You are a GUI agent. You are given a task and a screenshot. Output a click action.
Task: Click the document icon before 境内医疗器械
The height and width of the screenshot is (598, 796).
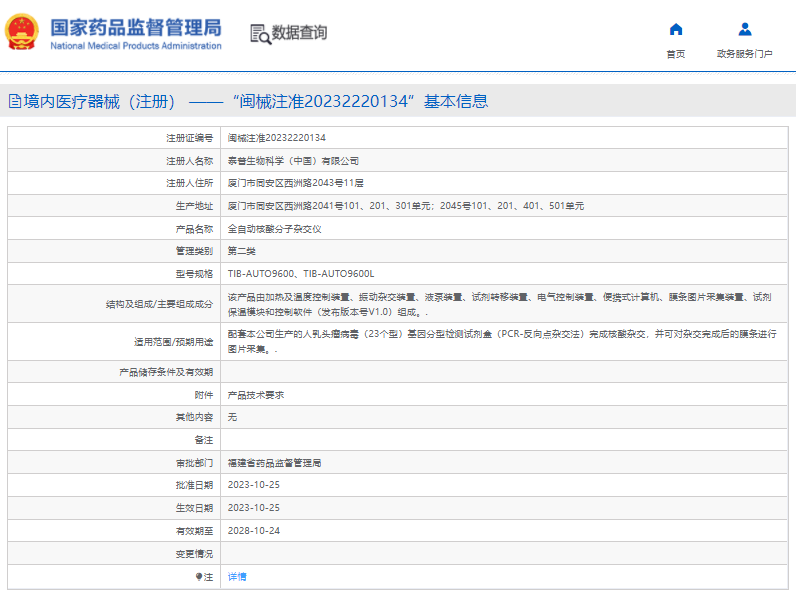[x=15, y=102]
